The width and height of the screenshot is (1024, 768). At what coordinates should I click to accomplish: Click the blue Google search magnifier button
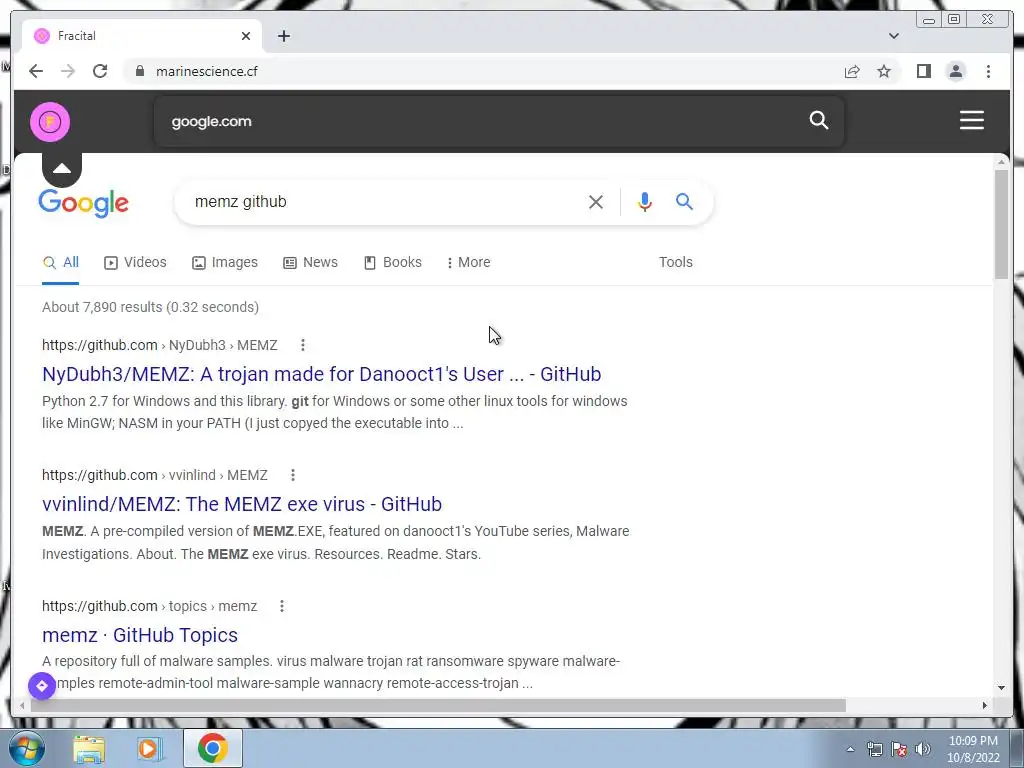684,201
